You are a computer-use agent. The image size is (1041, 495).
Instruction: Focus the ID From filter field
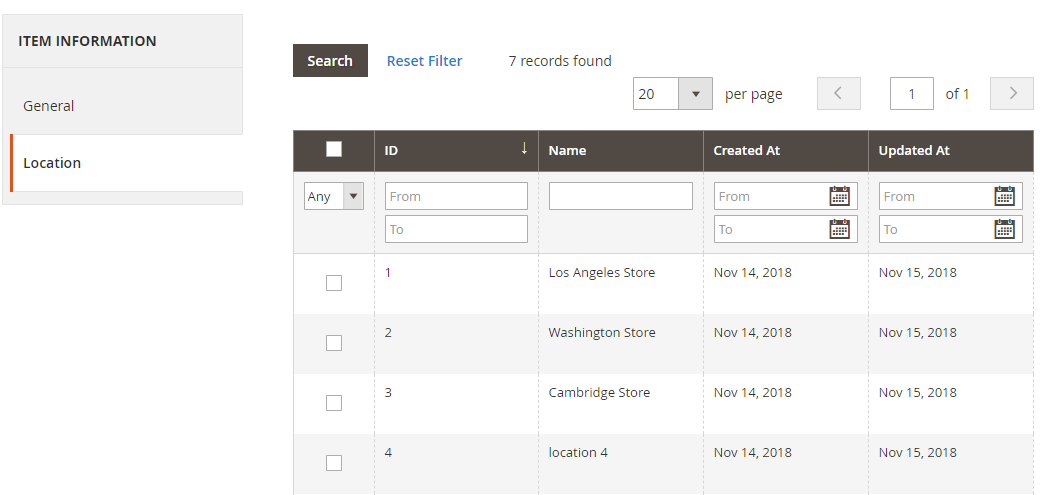pos(456,196)
